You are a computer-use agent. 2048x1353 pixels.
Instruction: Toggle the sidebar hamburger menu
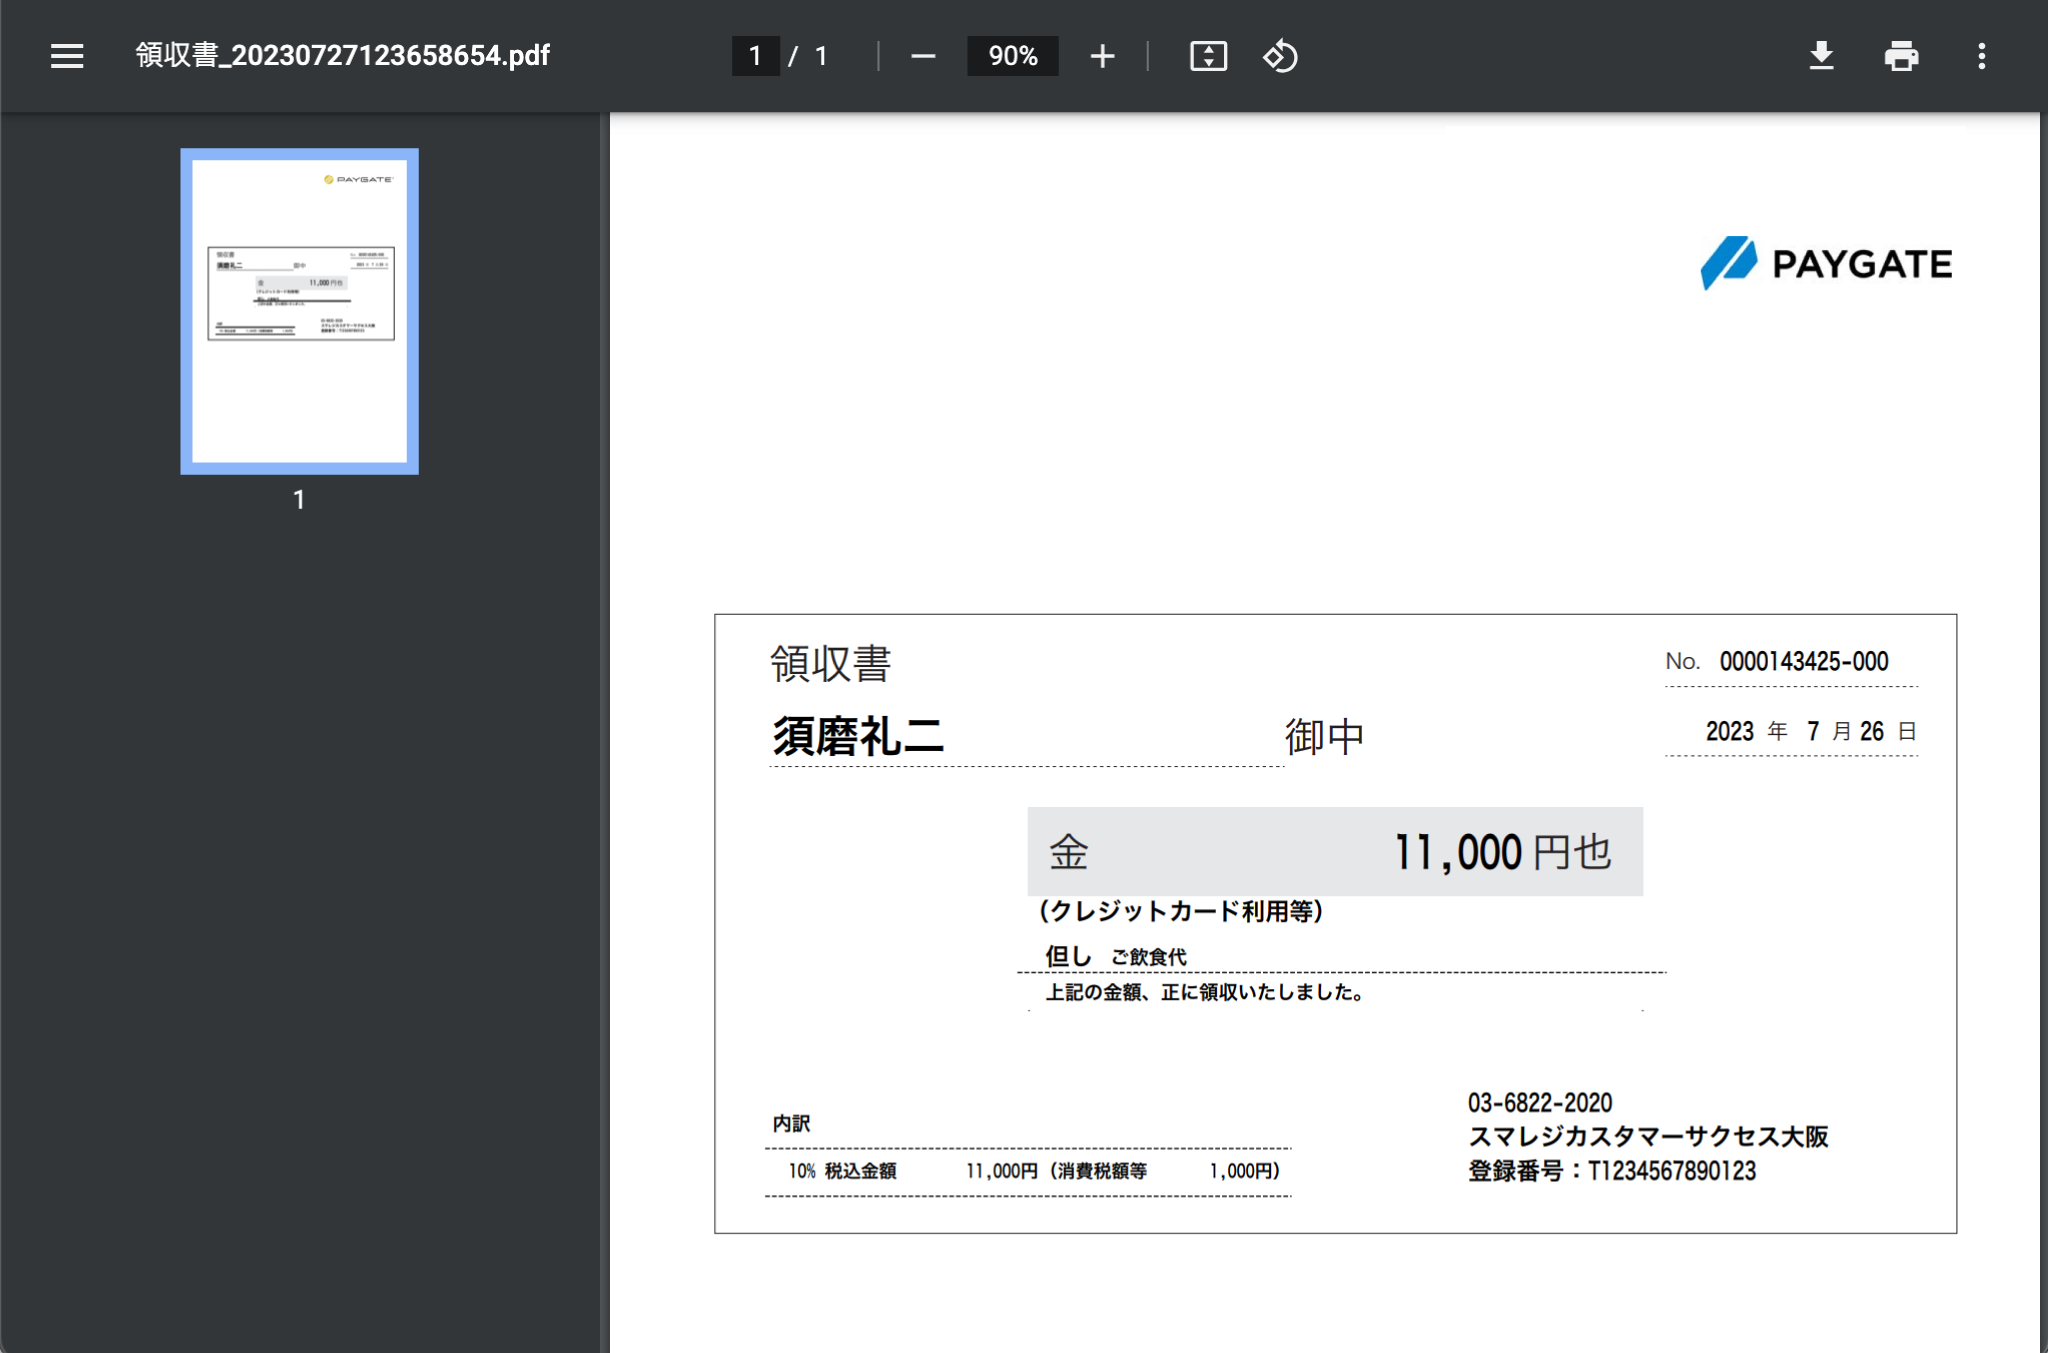tap(67, 56)
